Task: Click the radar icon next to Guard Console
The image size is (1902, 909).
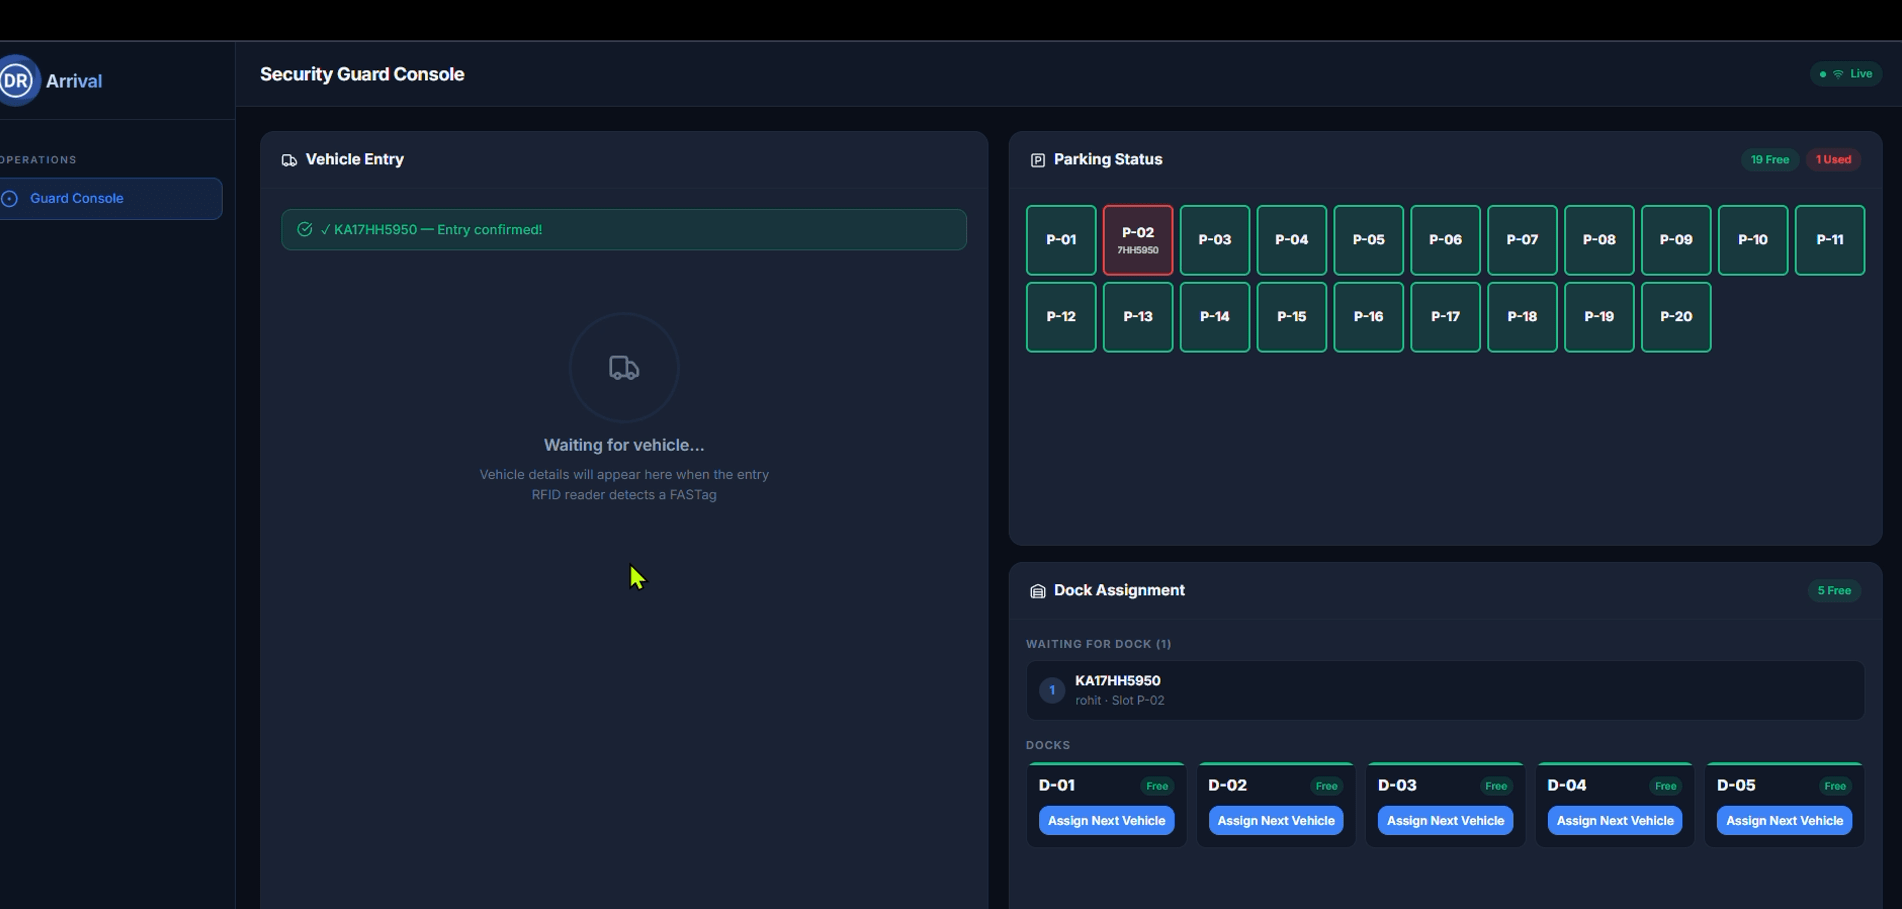Action: pyautogui.click(x=10, y=198)
